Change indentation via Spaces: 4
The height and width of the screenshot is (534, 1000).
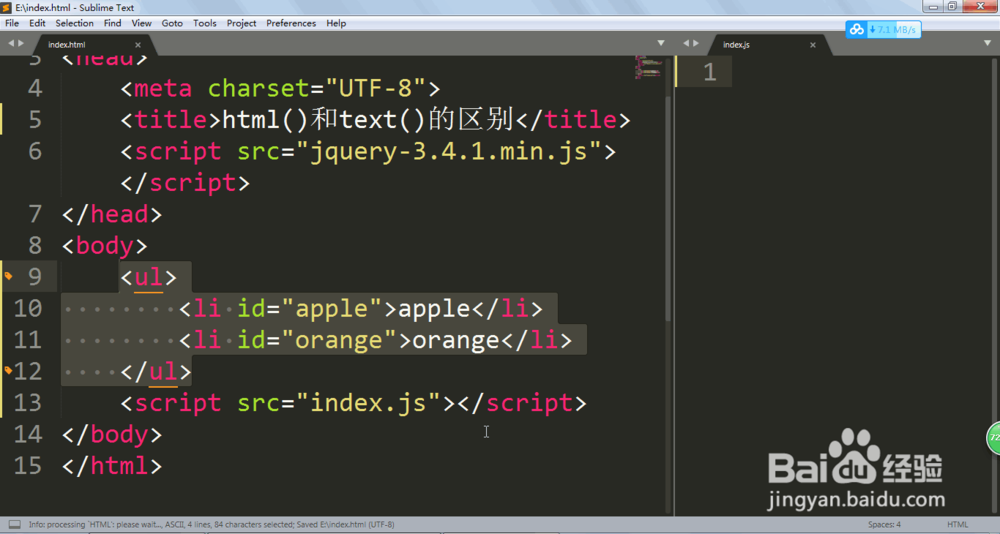884,524
